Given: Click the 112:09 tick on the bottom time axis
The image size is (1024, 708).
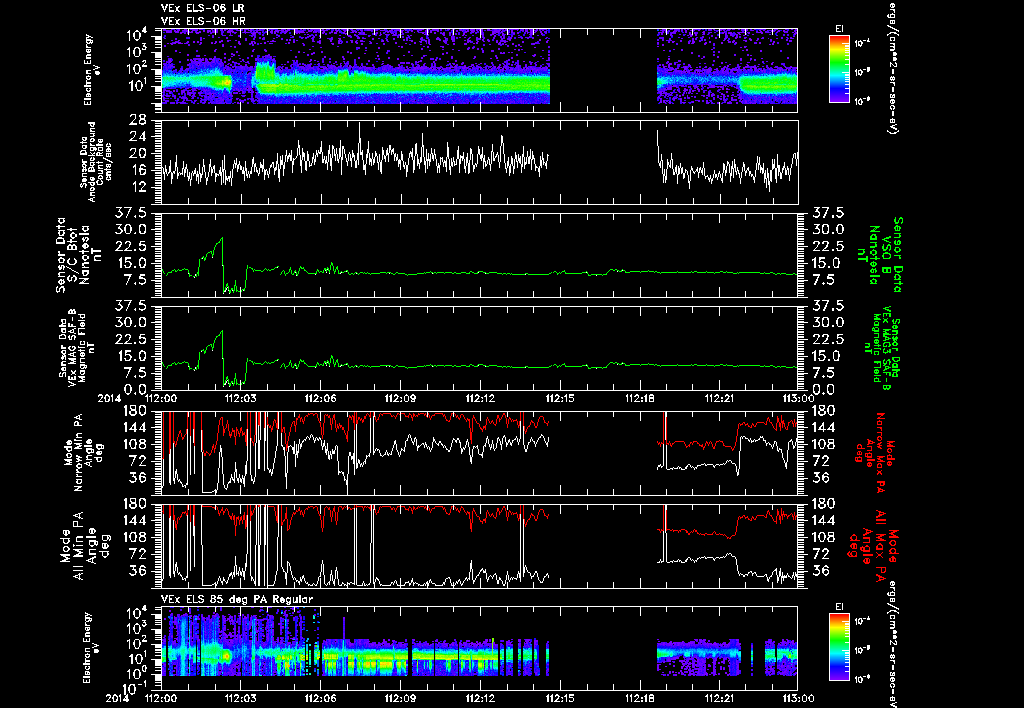Looking at the screenshot, I should point(400,698).
